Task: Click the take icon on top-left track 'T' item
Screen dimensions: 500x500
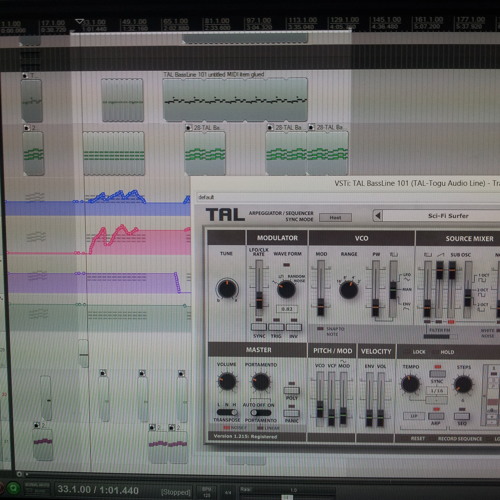Action: pyautogui.click(x=25, y=75)
